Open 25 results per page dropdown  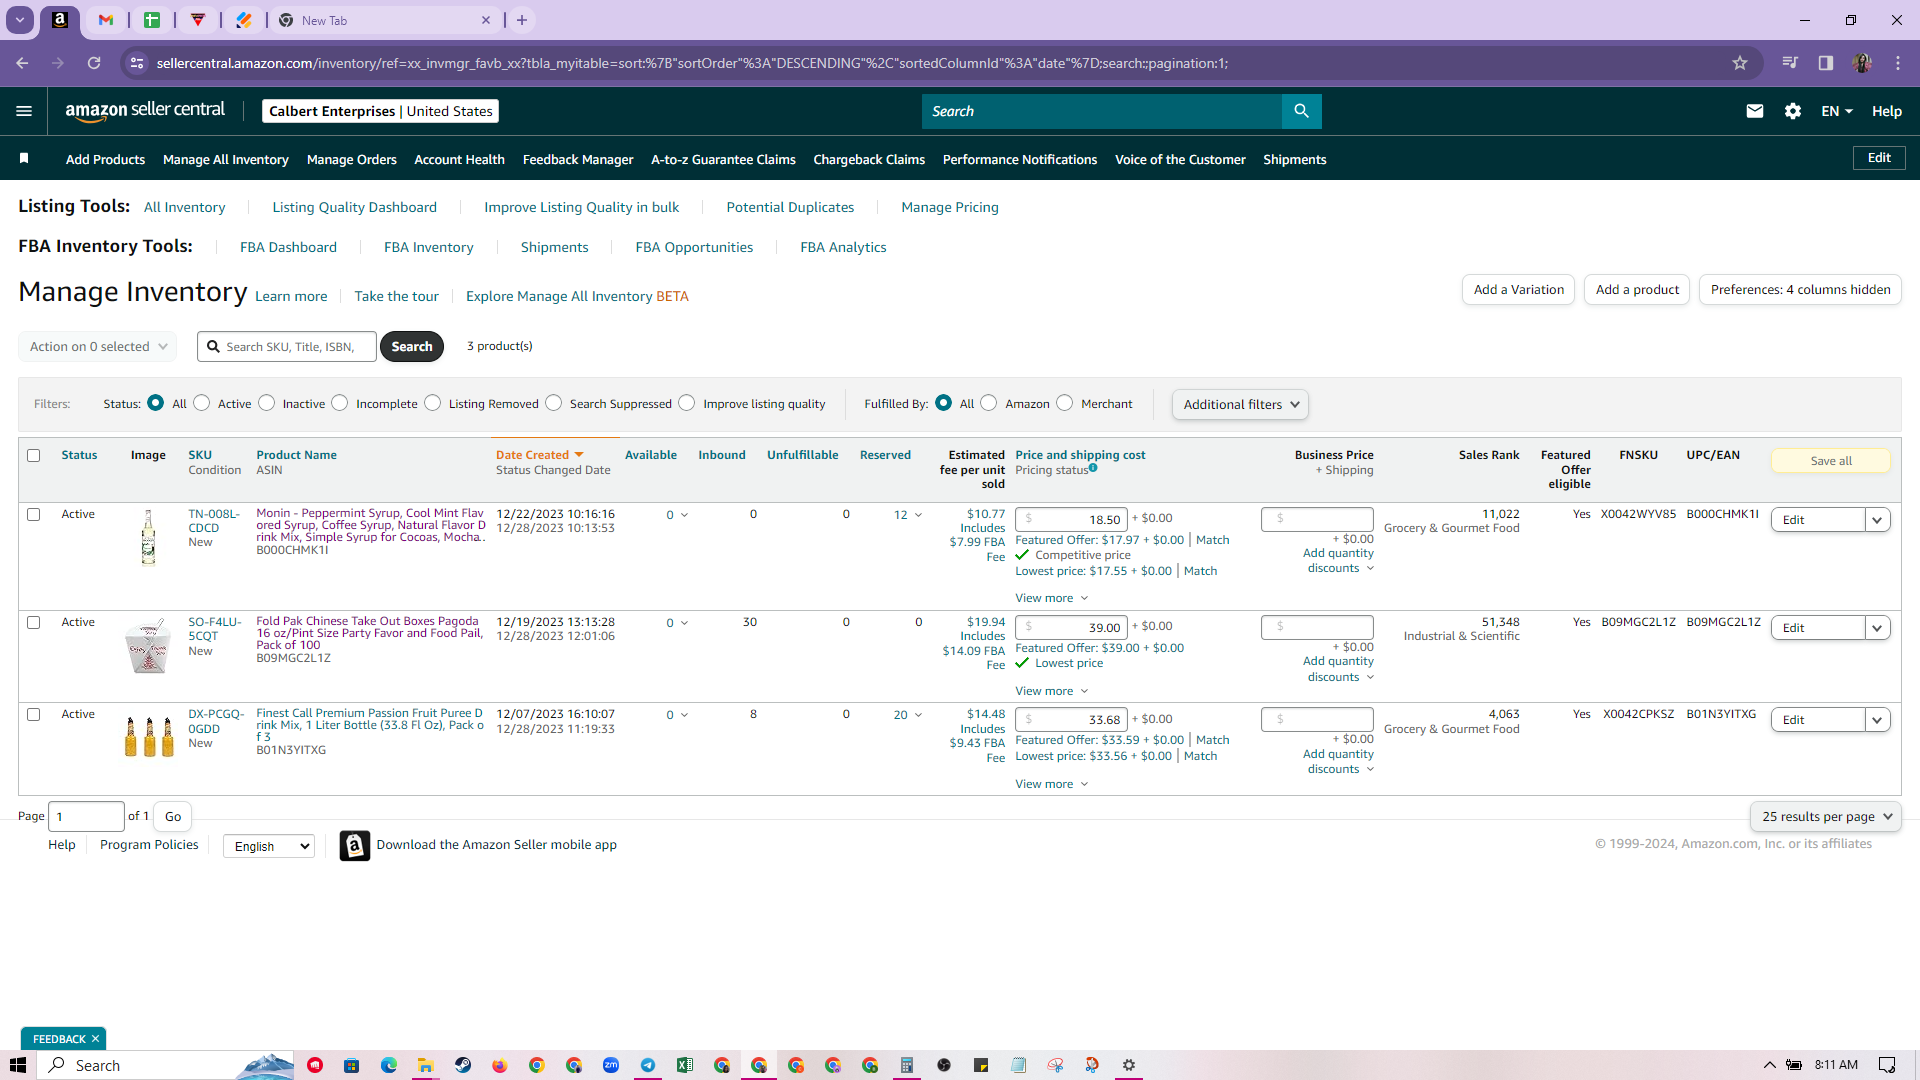coord(1826,817)
